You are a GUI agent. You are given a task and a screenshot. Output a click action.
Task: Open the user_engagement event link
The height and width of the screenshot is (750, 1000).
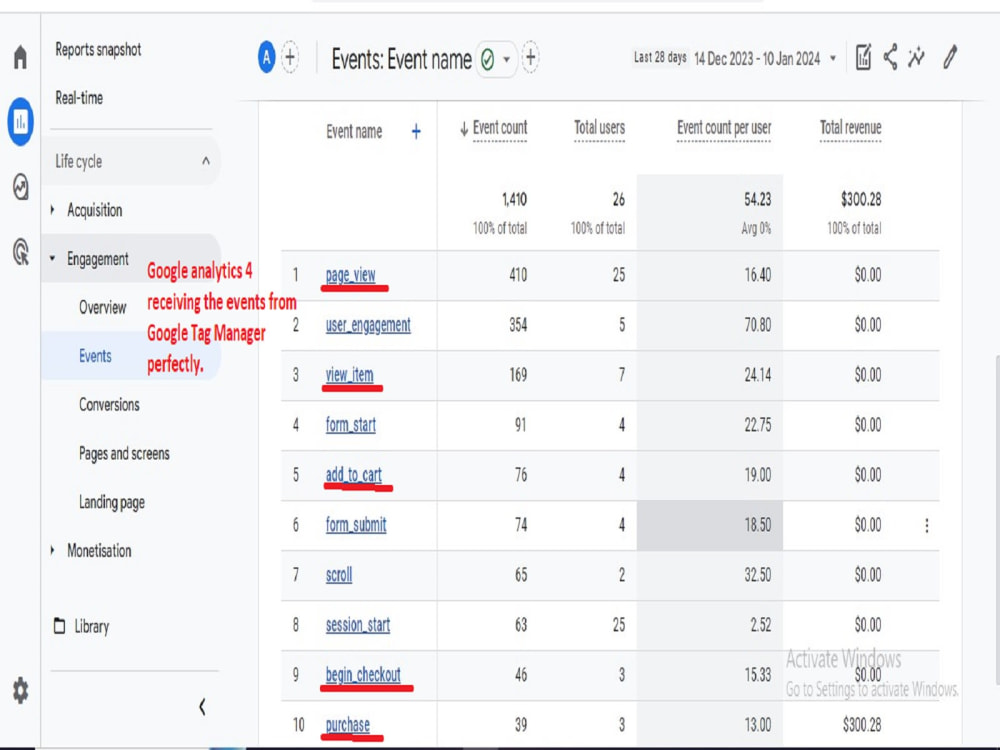click(368, 325)
